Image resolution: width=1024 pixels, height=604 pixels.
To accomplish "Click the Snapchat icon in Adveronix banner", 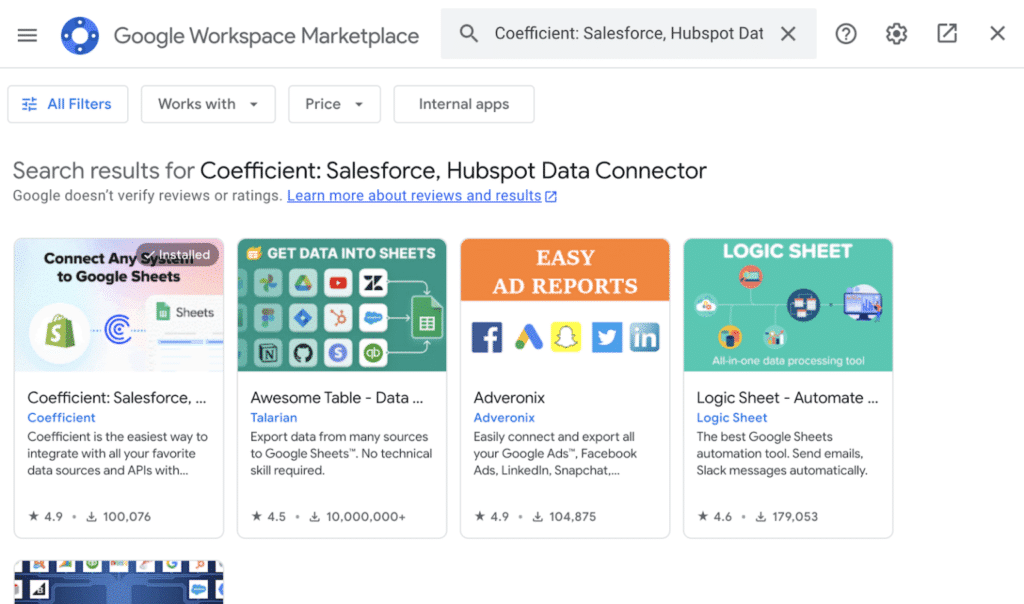I will coord(566,337).
